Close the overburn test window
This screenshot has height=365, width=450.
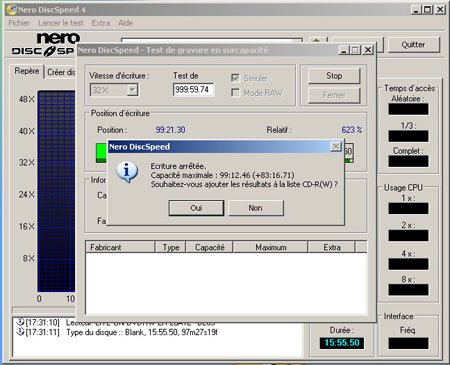pyautogui.click(x=368, y=50)
